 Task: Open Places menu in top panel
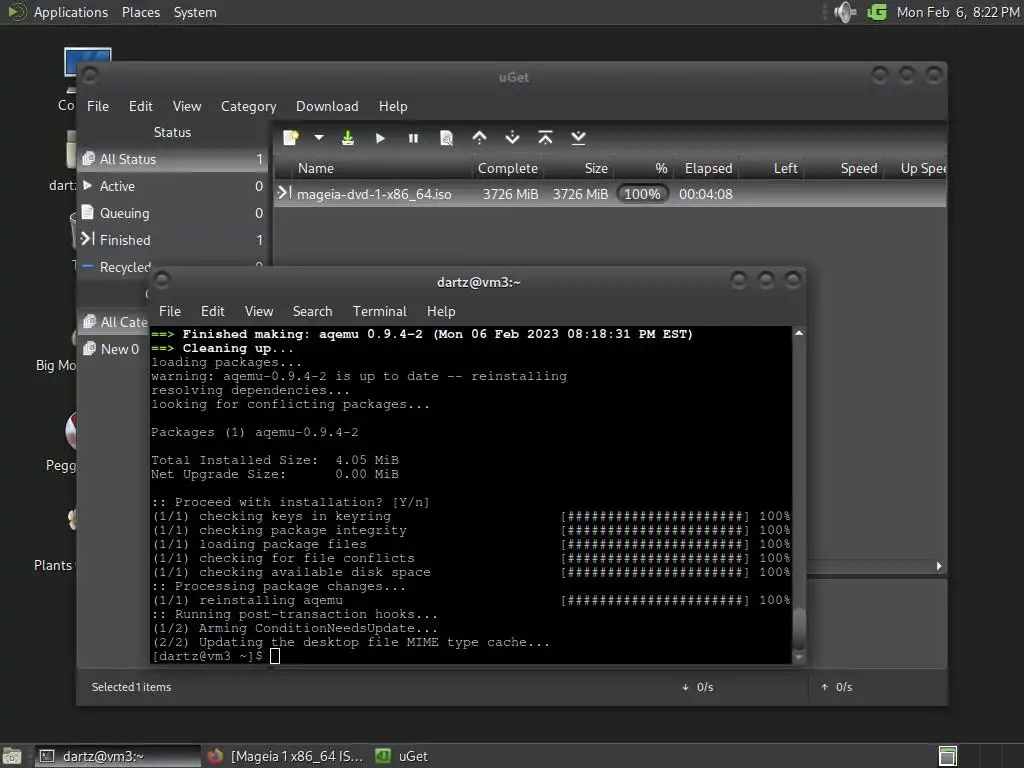pos(141,12)
